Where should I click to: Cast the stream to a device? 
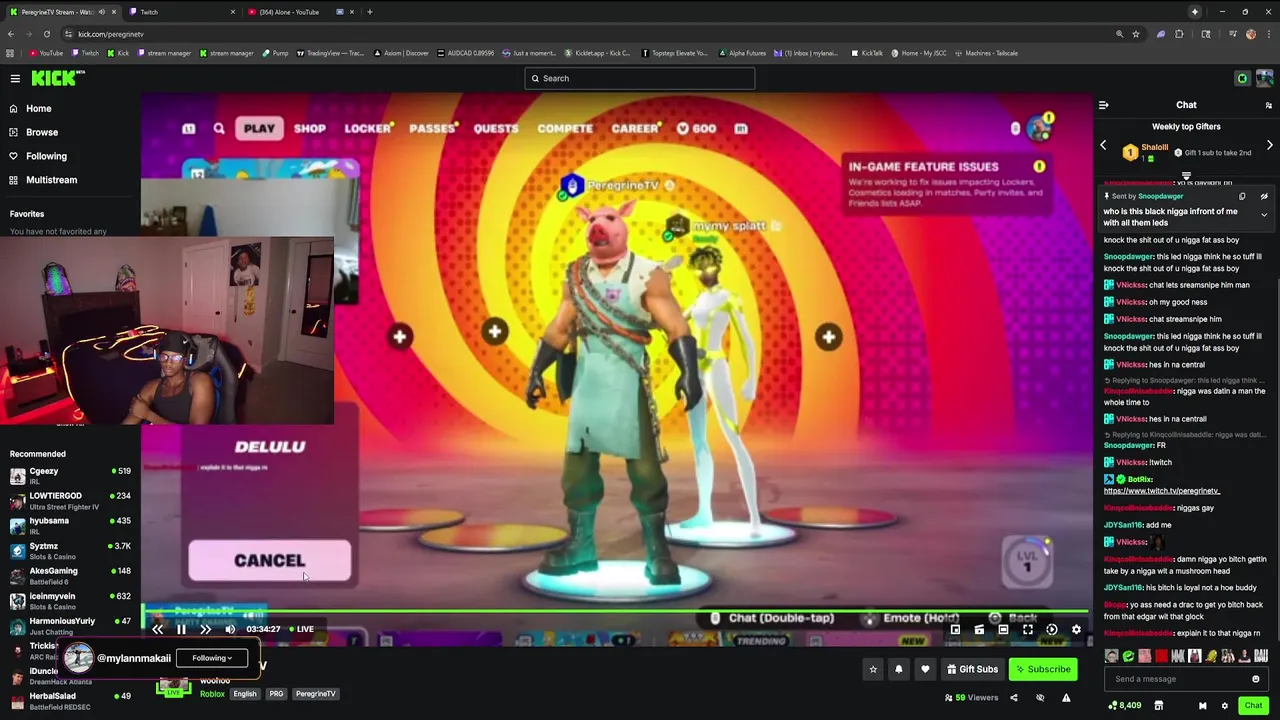[979, 629]
